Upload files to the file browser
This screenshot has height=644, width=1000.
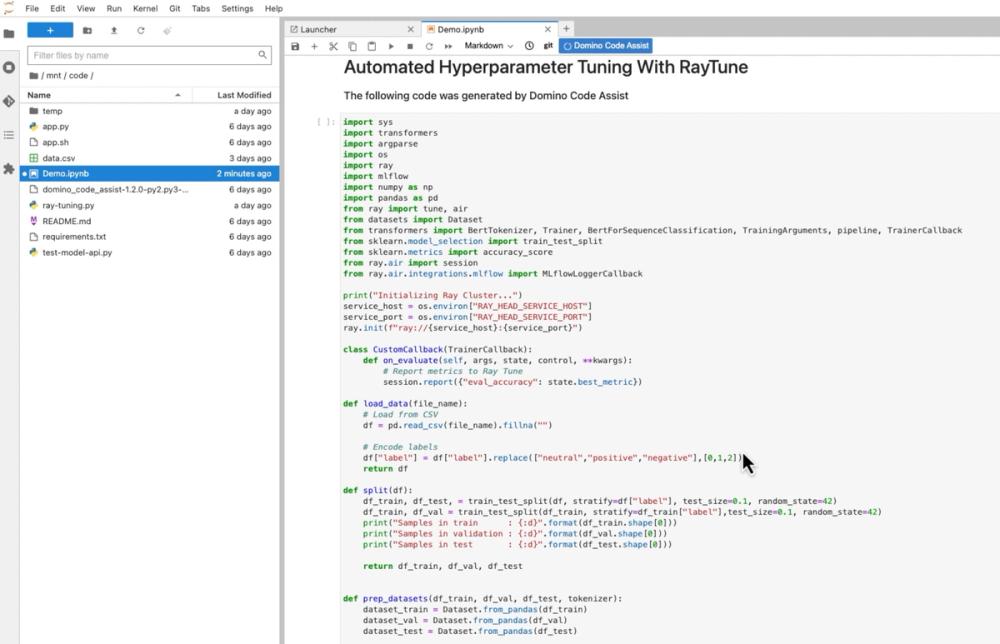point(115,31)
